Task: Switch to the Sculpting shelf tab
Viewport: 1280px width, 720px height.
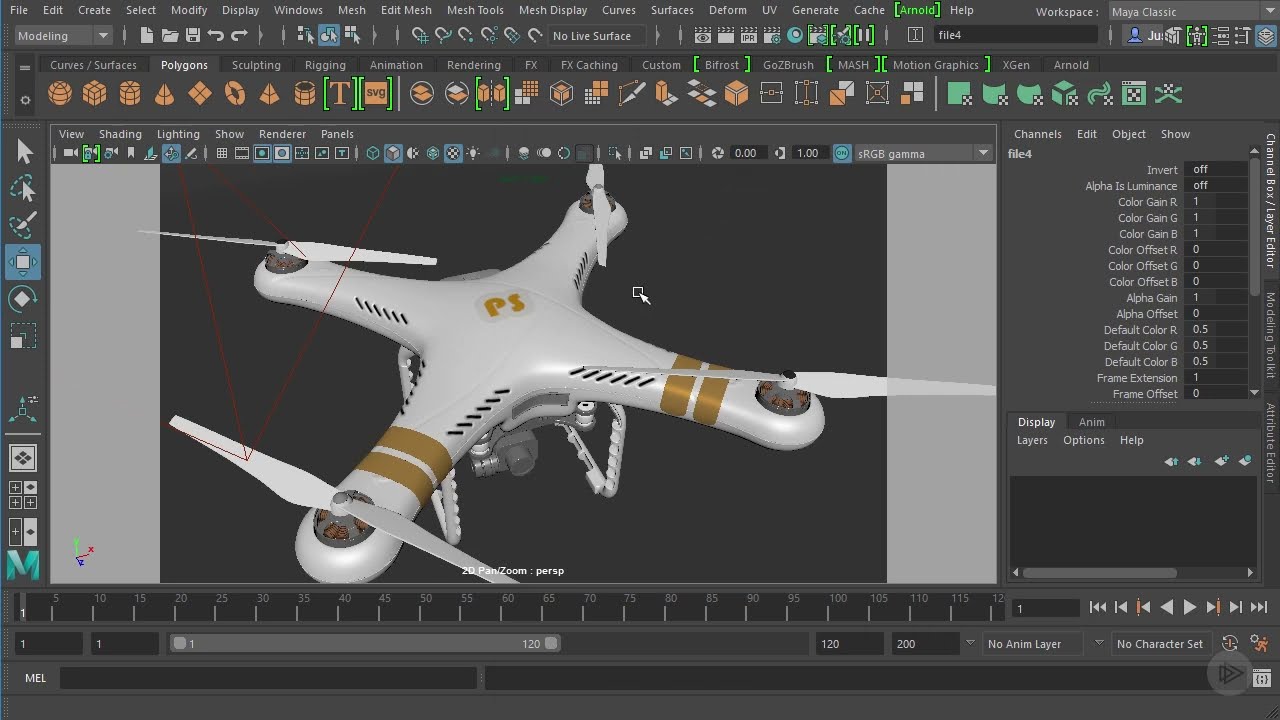Action: point(256,65)
